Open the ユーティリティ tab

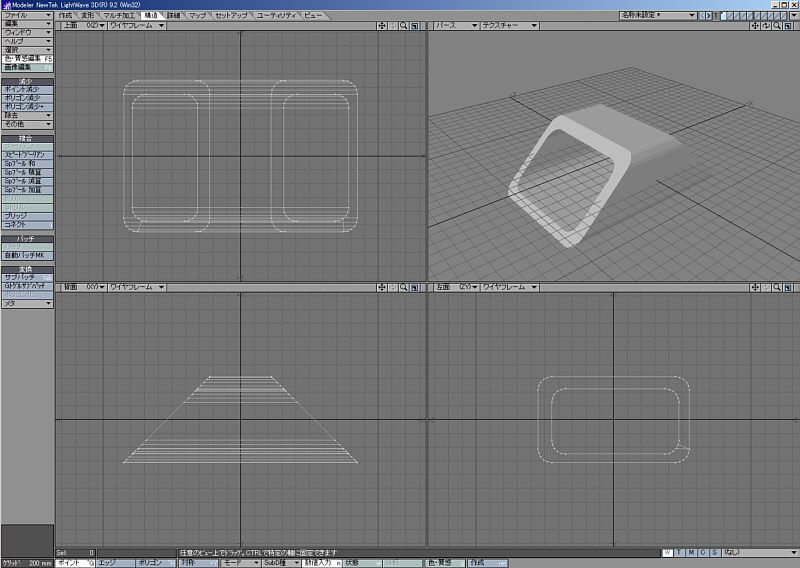[x=277, y=16]
